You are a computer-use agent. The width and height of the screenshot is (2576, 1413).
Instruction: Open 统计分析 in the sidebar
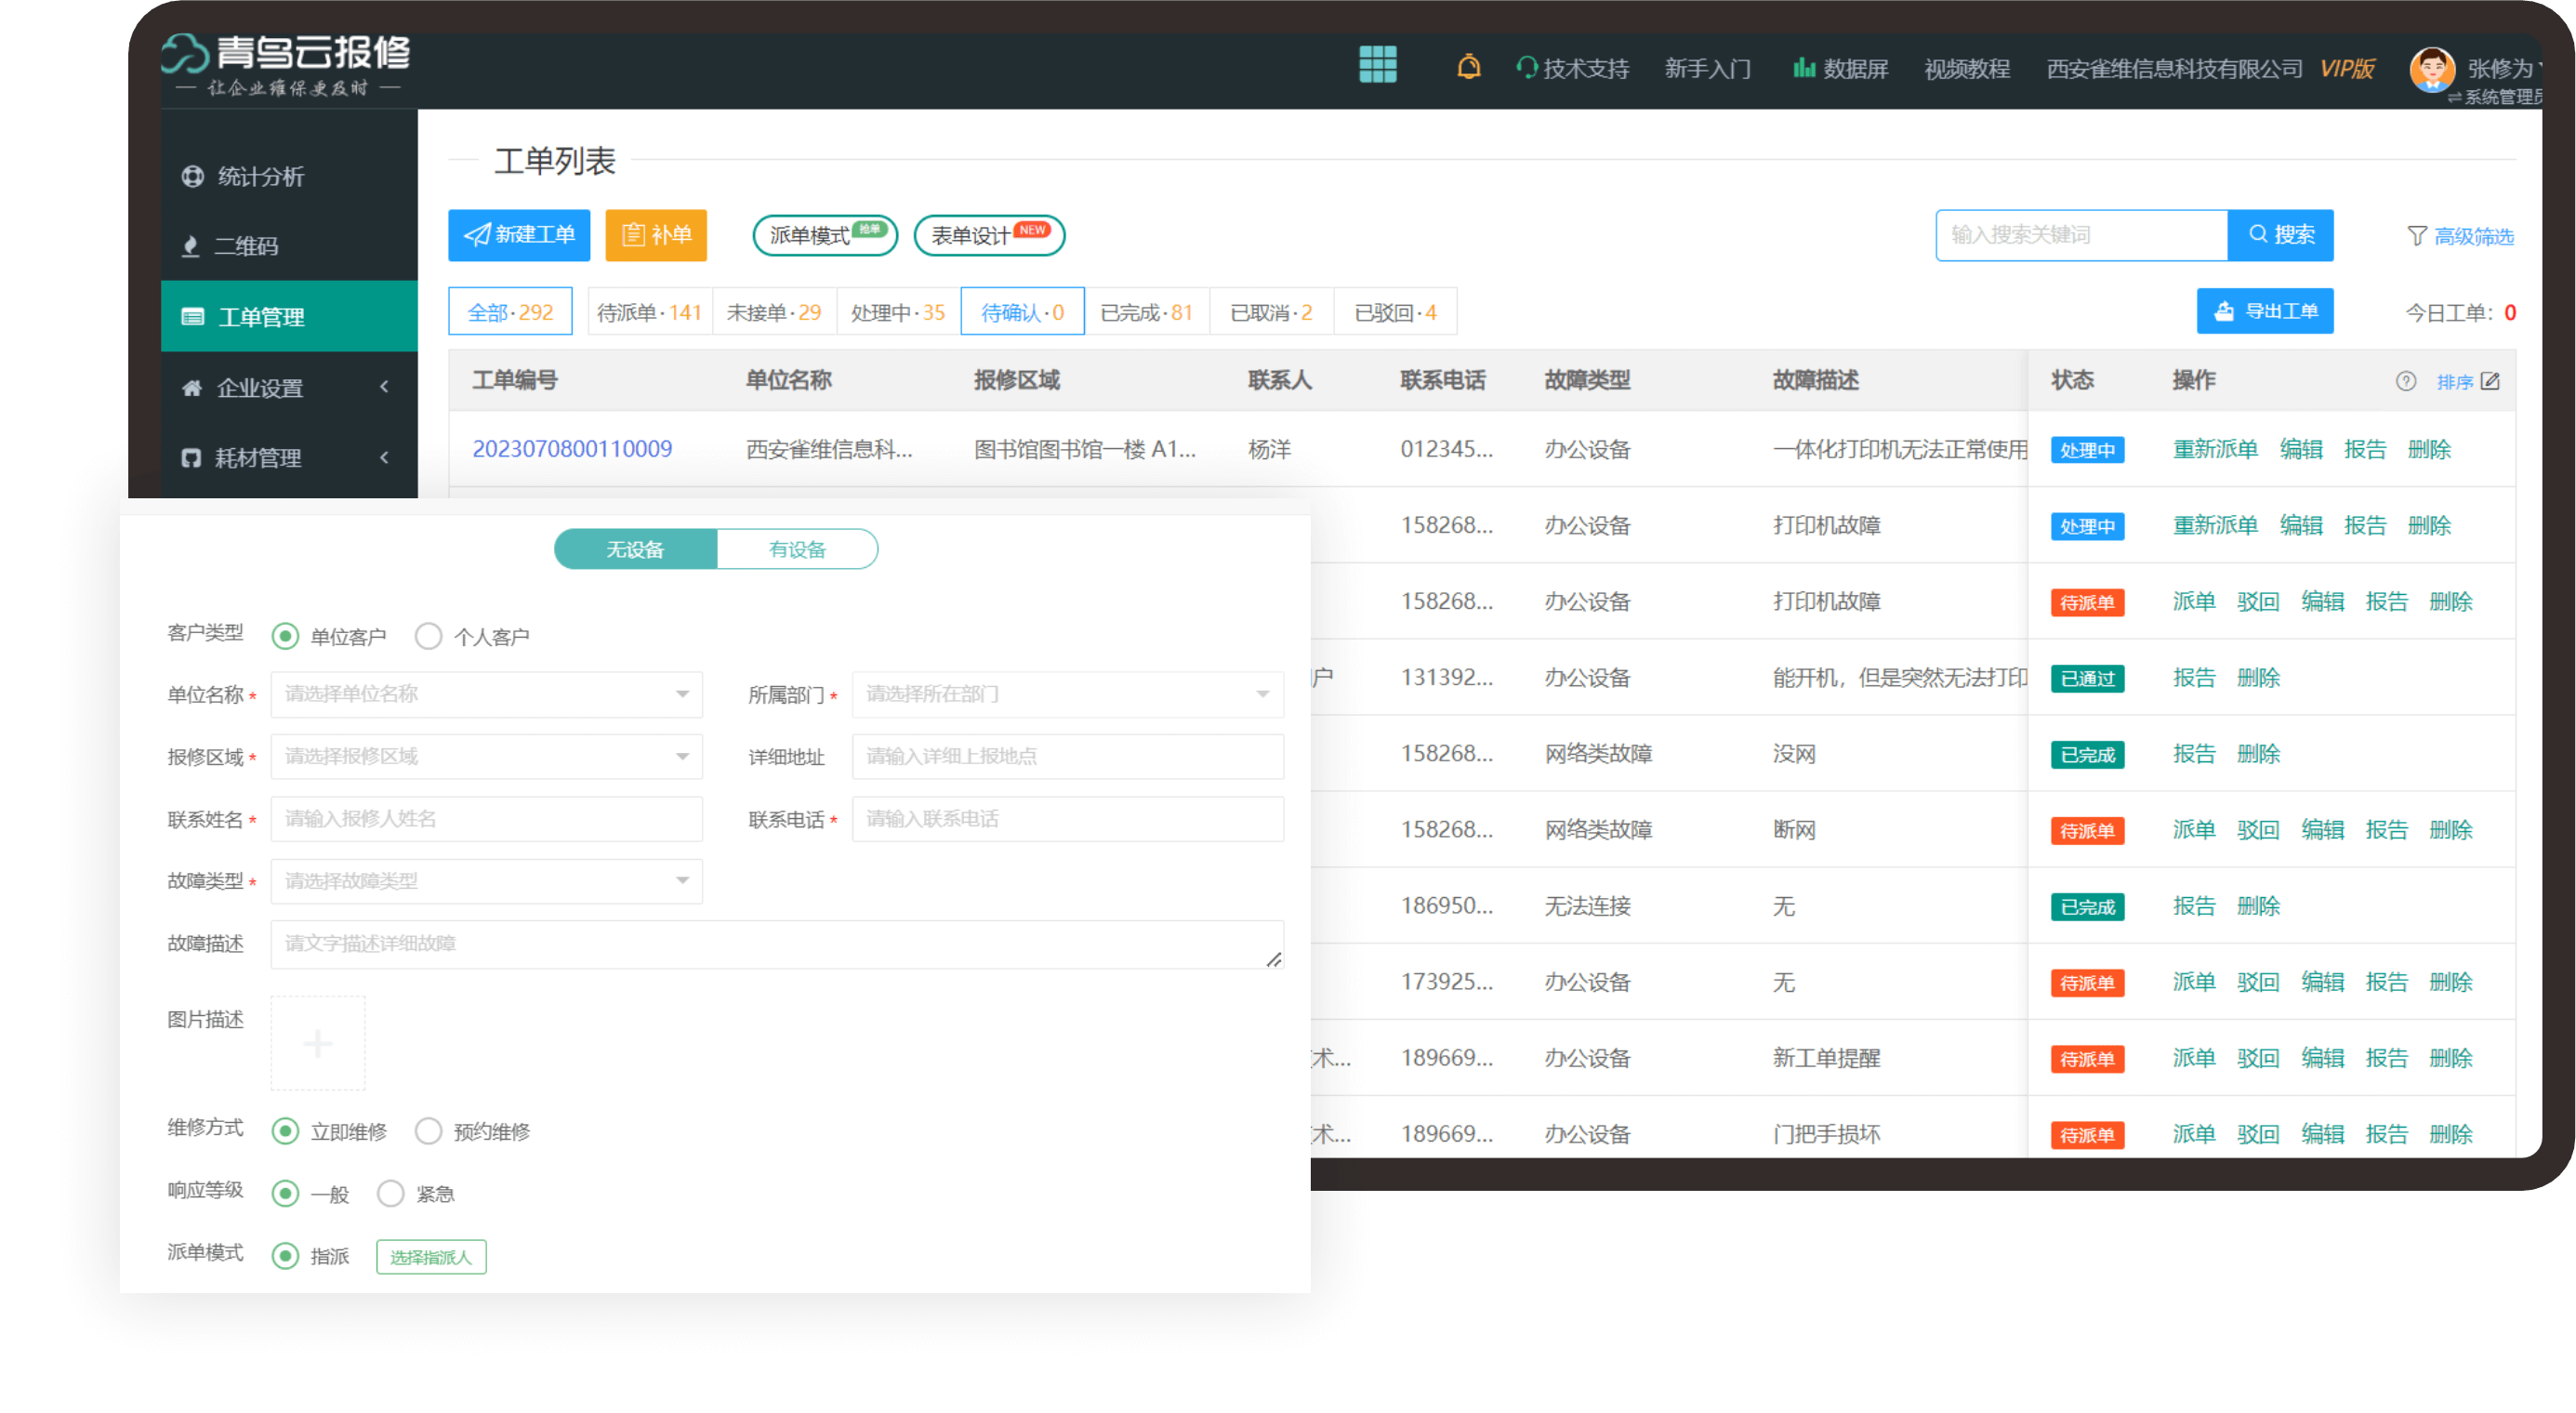(243, 176)
